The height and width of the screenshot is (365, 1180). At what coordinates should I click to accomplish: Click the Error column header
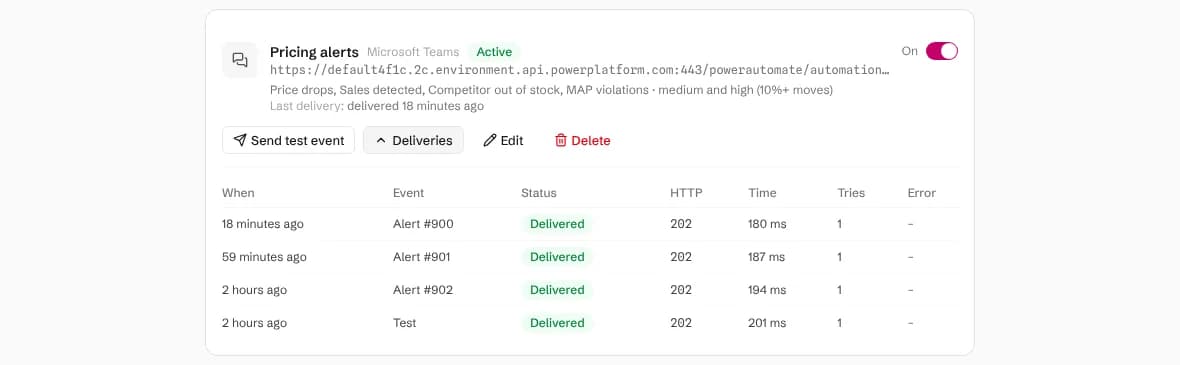[922, 193]
